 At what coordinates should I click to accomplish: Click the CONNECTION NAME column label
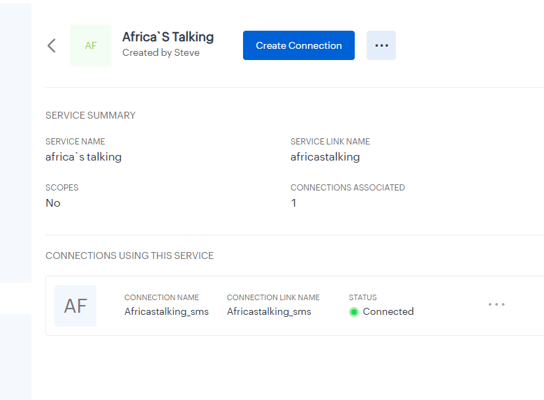click(x=162, y=297)
